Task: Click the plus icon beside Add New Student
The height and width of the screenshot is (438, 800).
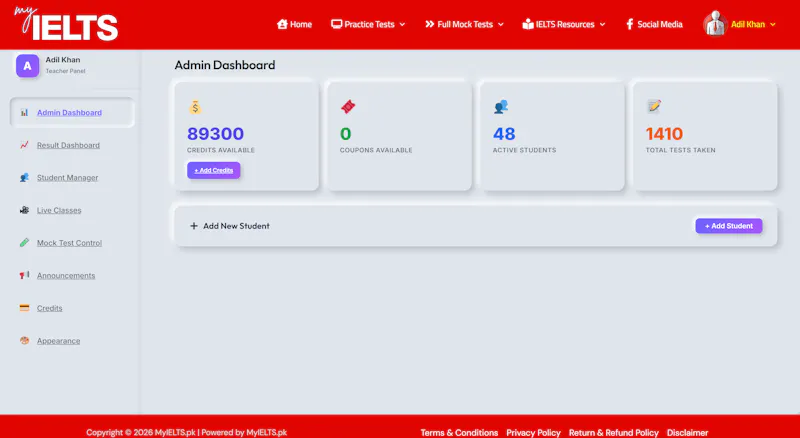Action: point(194,226)
